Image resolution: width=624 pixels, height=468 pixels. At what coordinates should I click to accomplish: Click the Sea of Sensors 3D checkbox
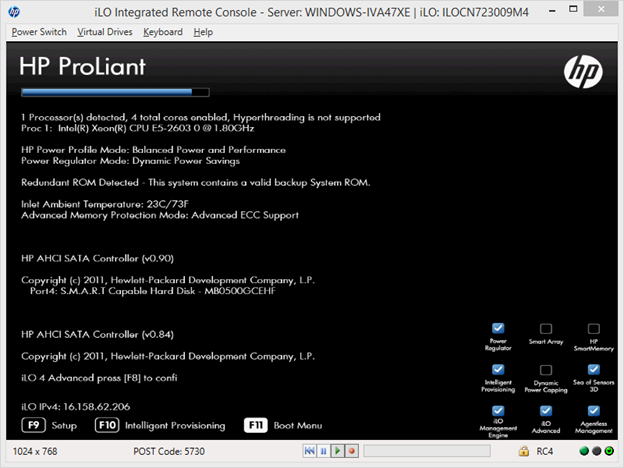[594, 370]
